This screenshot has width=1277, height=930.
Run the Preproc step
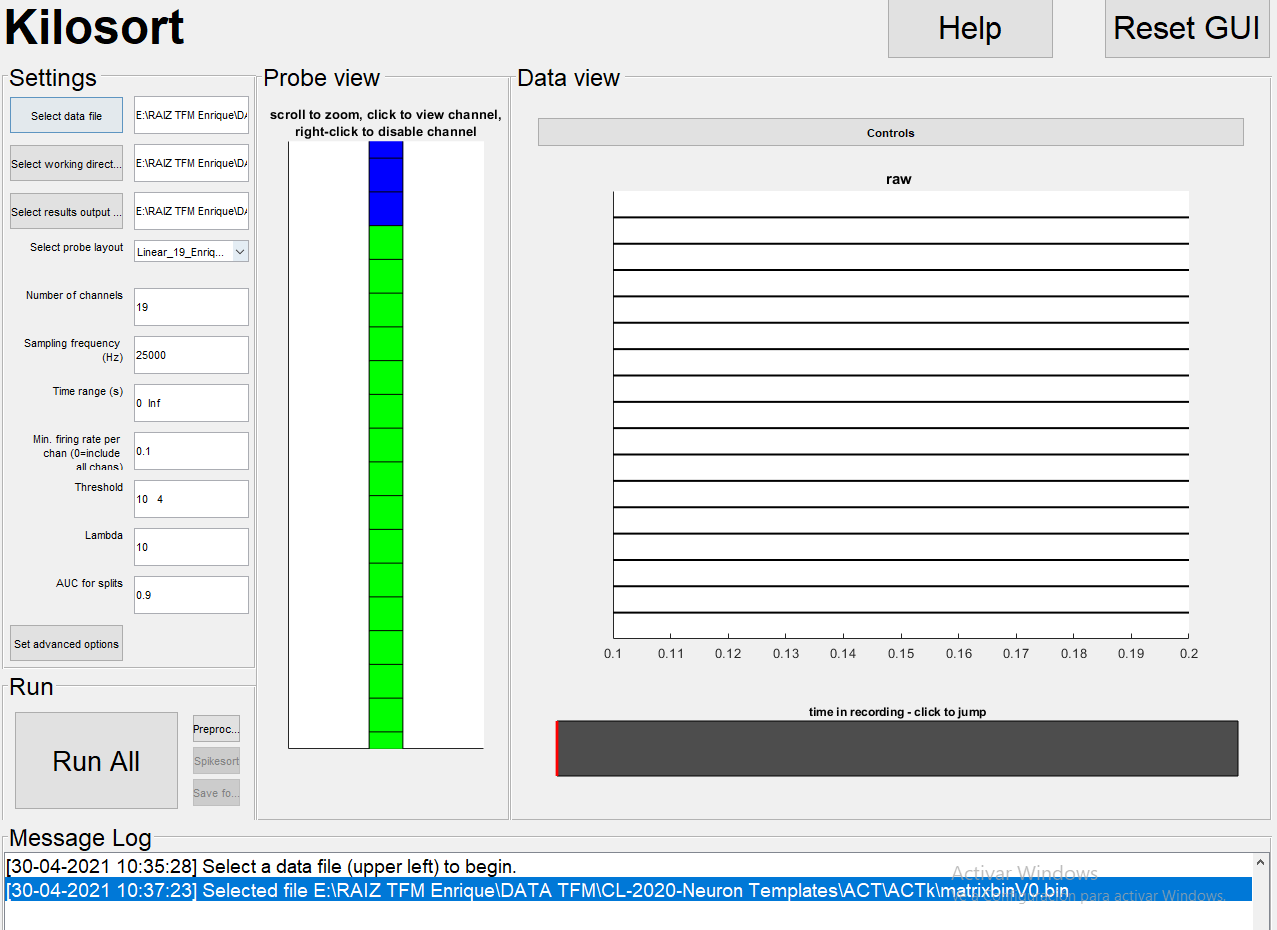tap(216, 728)
